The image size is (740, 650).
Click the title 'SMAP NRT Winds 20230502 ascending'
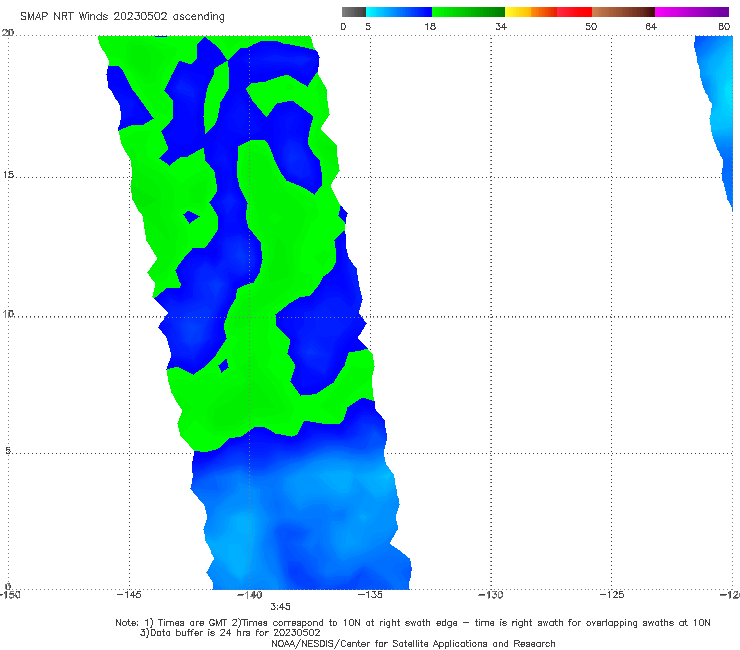(122, 16)
